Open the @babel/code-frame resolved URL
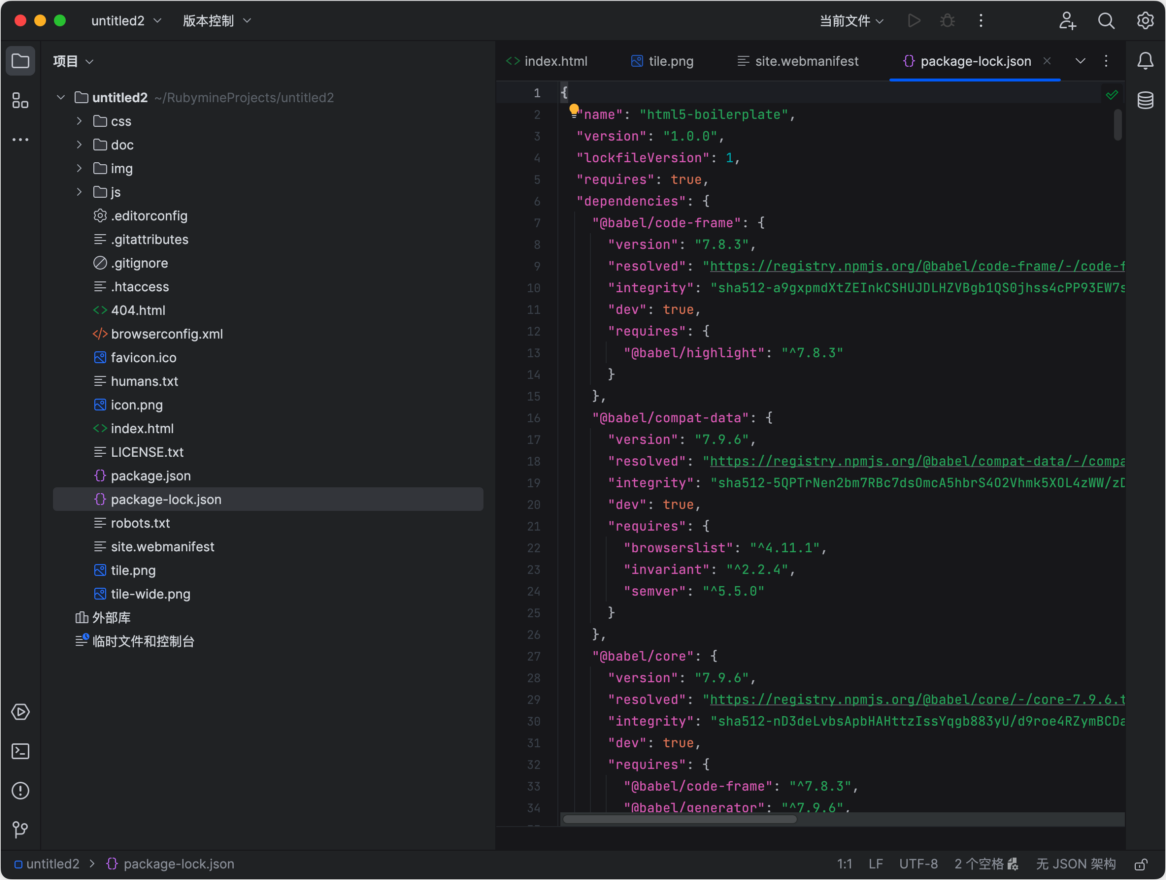Viewport: 1166px width, 880px height. (x=916, y=266)
